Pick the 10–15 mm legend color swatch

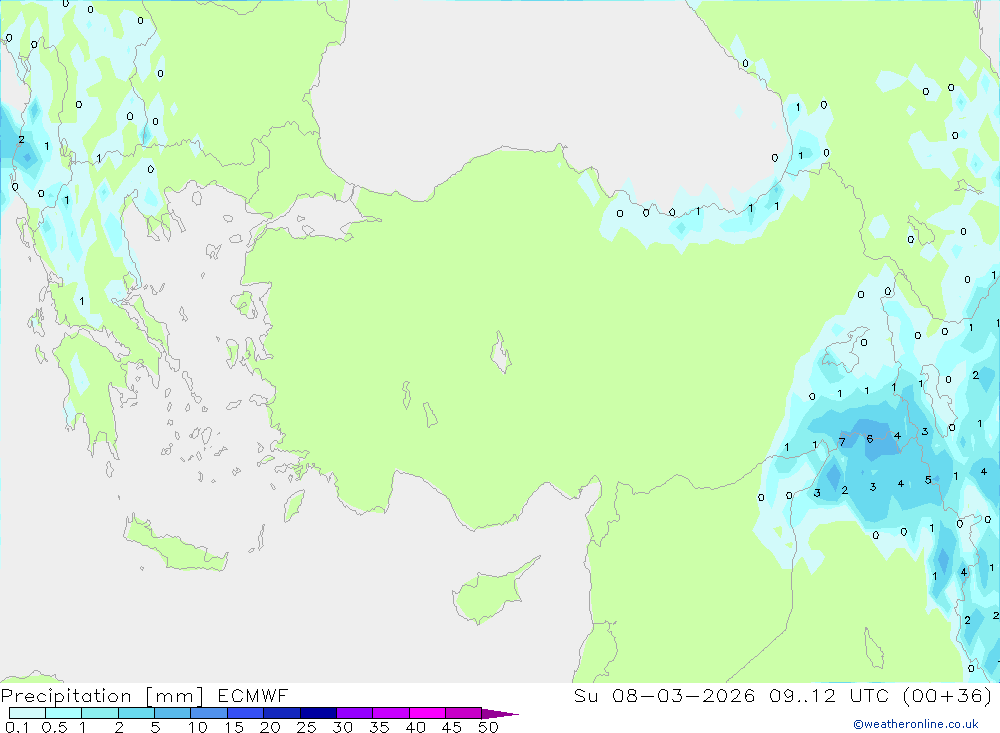coord(209,713)
